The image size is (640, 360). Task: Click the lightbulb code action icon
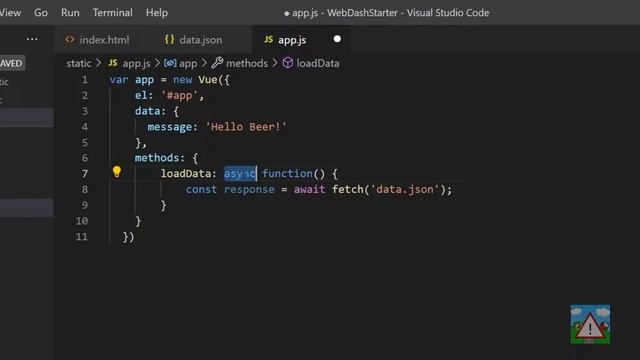coord(117,172)
